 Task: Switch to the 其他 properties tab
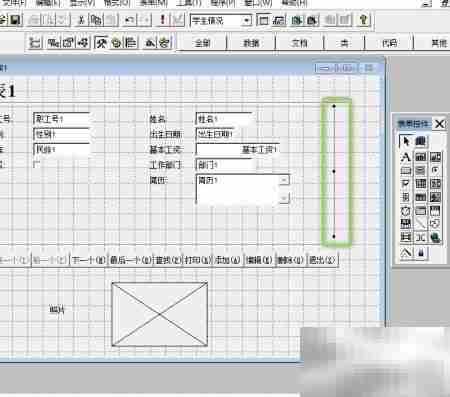pos(438,43)
